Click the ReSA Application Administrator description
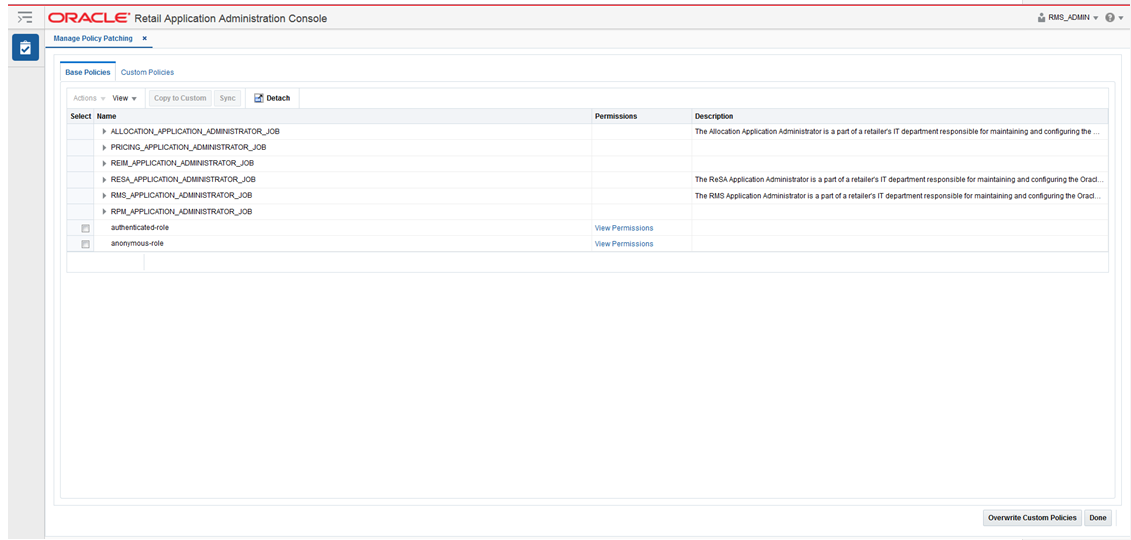The height and width of the screenshot is (540, 1131). 899,180
